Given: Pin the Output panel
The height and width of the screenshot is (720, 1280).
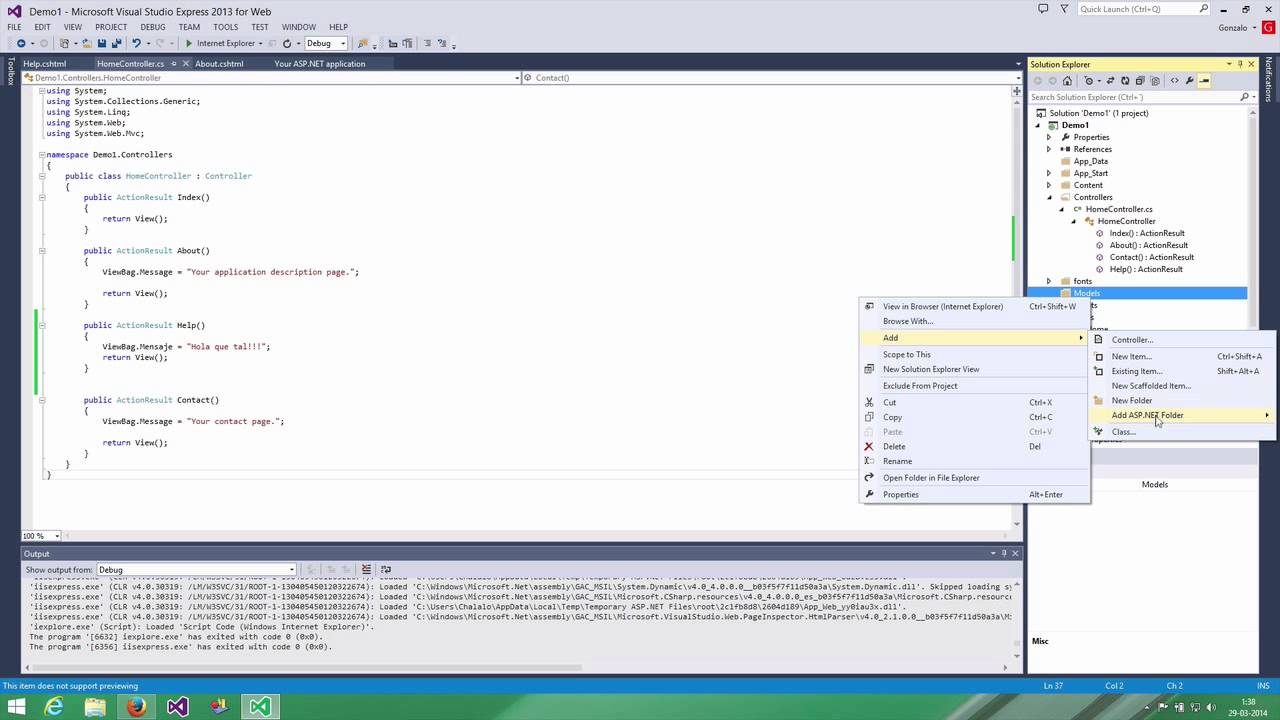Looking at the screenshot, I should pos(1004,553).
